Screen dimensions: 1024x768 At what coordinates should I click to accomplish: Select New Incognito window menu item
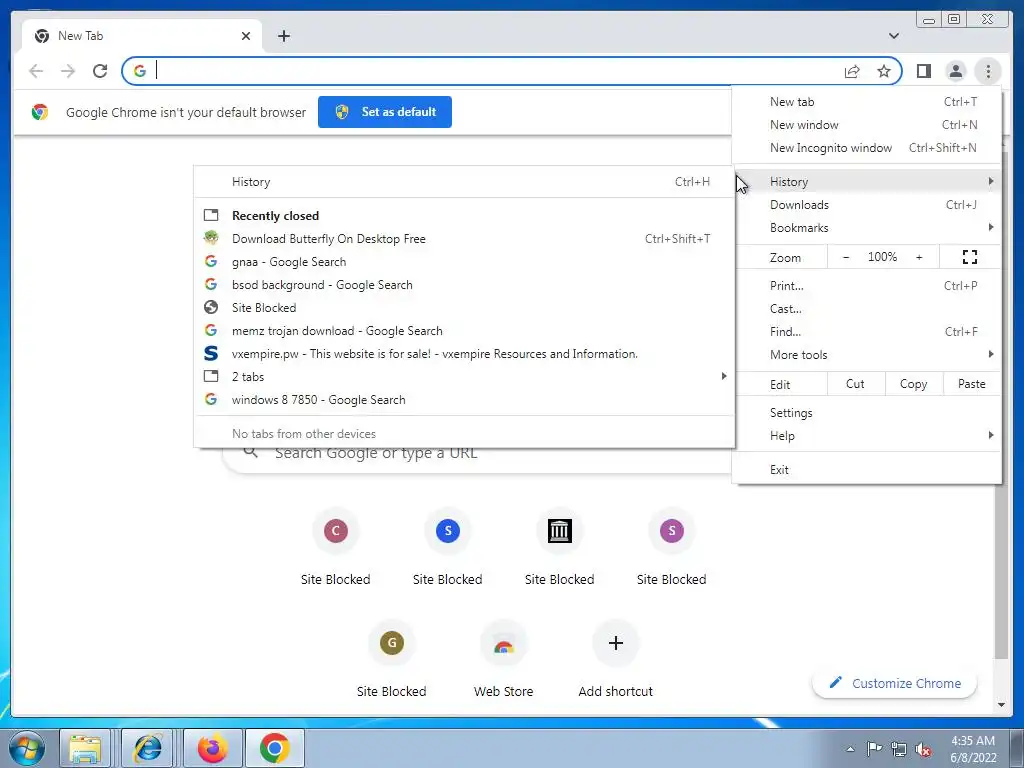pyautogui.click(x=866, y=148)
